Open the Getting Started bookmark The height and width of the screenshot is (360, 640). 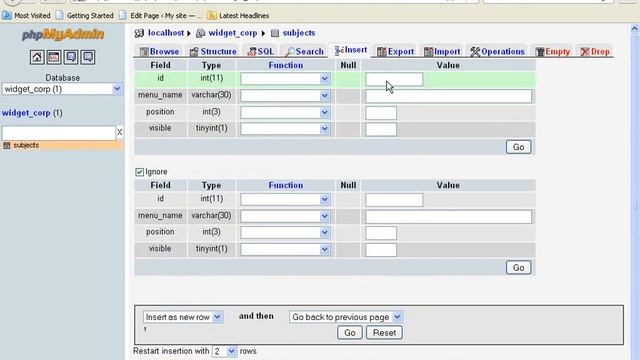coord(85,16)
